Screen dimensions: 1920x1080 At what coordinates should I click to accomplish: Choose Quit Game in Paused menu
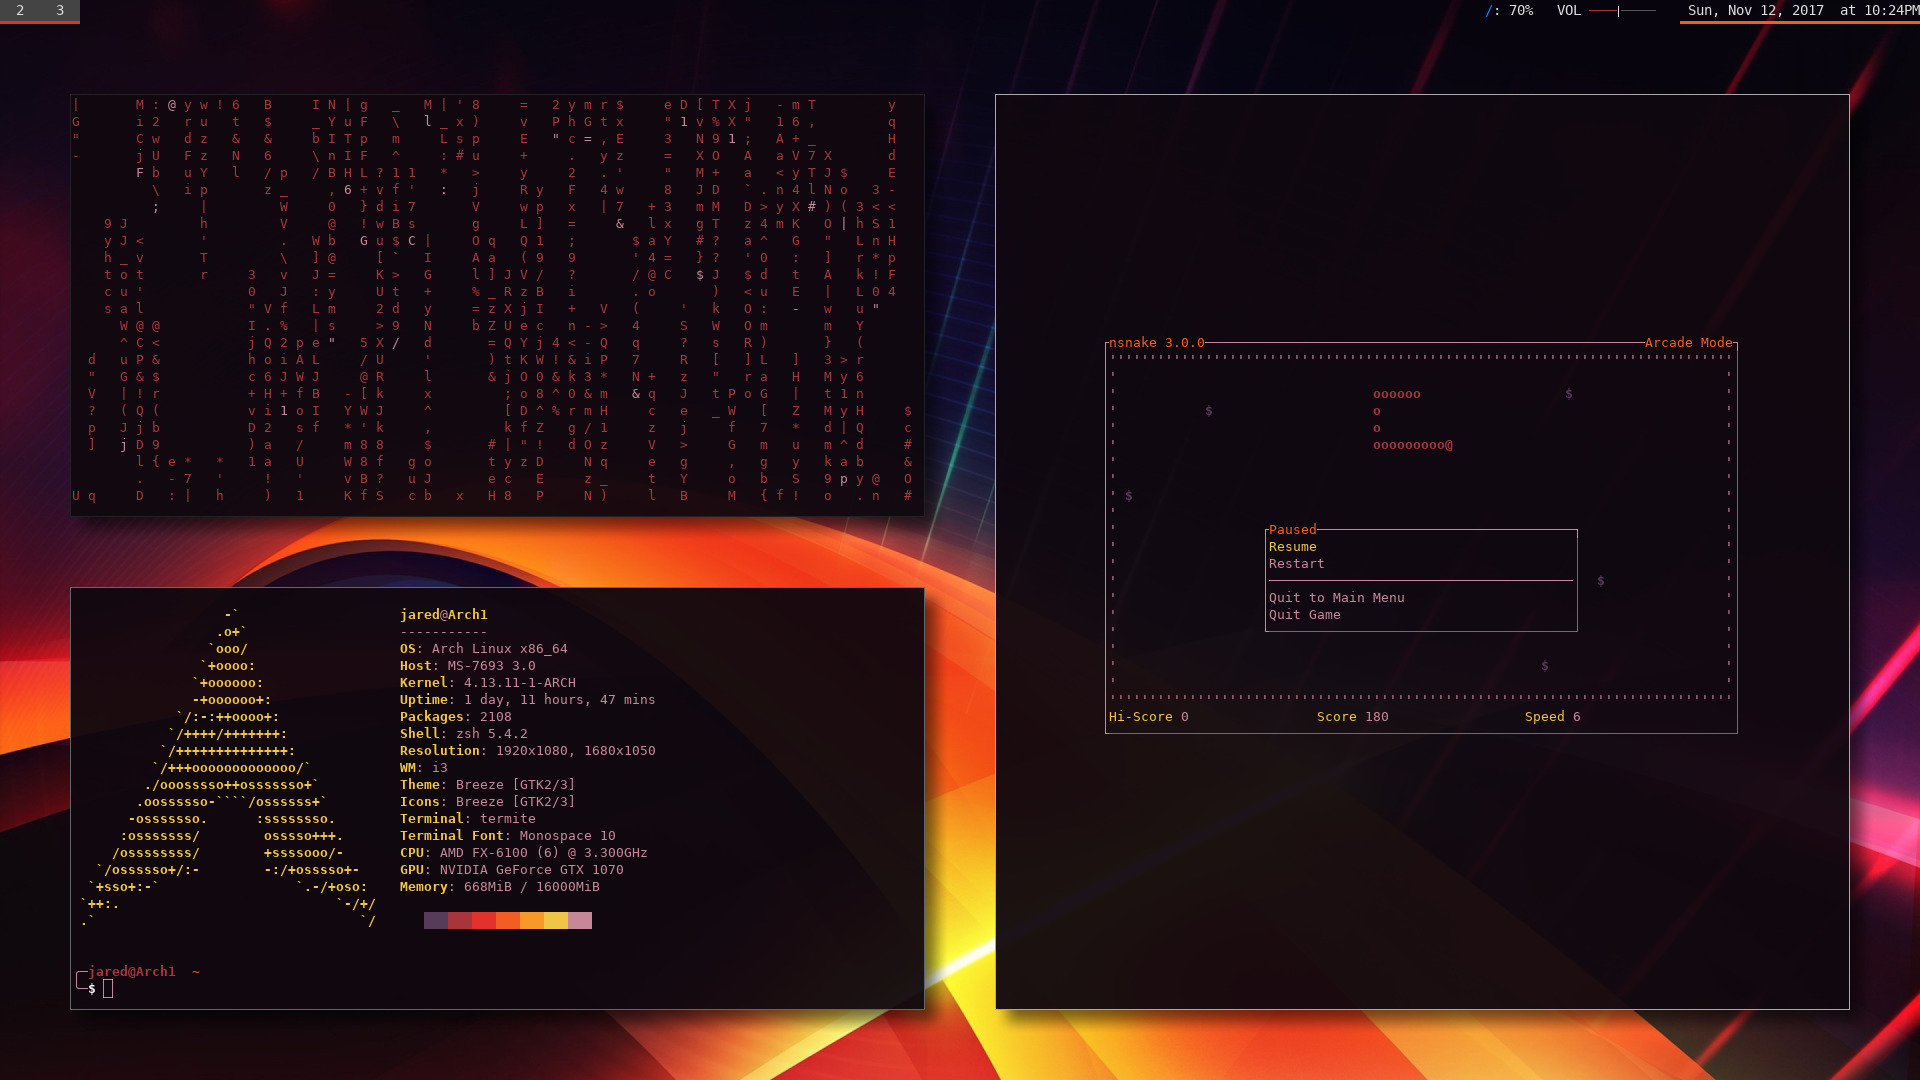[x=1304, y=615]
